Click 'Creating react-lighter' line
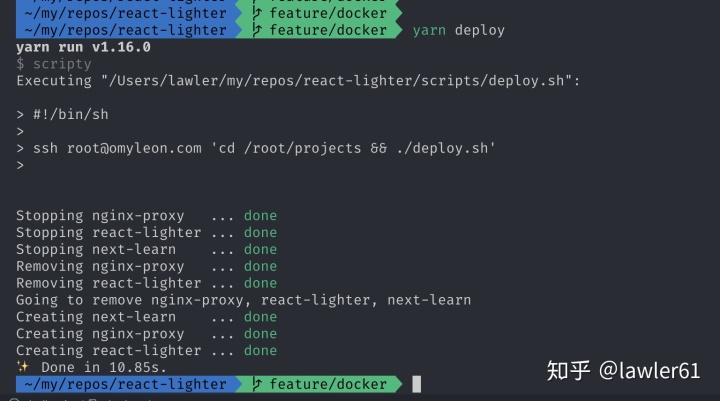Screen dimensions: 720x401 coord(146,350)
